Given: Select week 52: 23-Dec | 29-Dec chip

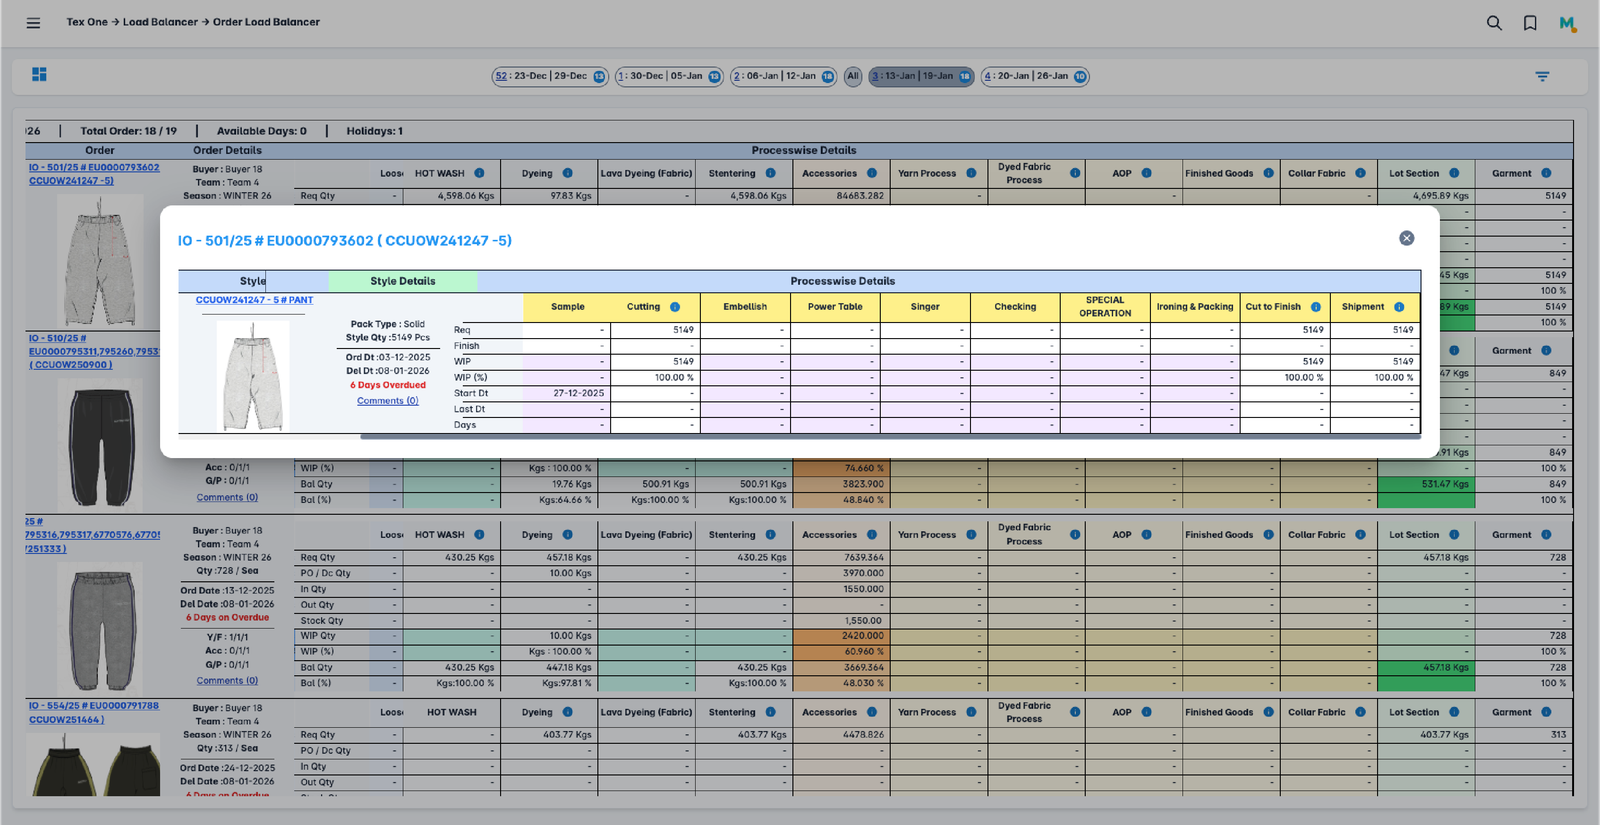Looking at the screenshot, I should (549, 76).
